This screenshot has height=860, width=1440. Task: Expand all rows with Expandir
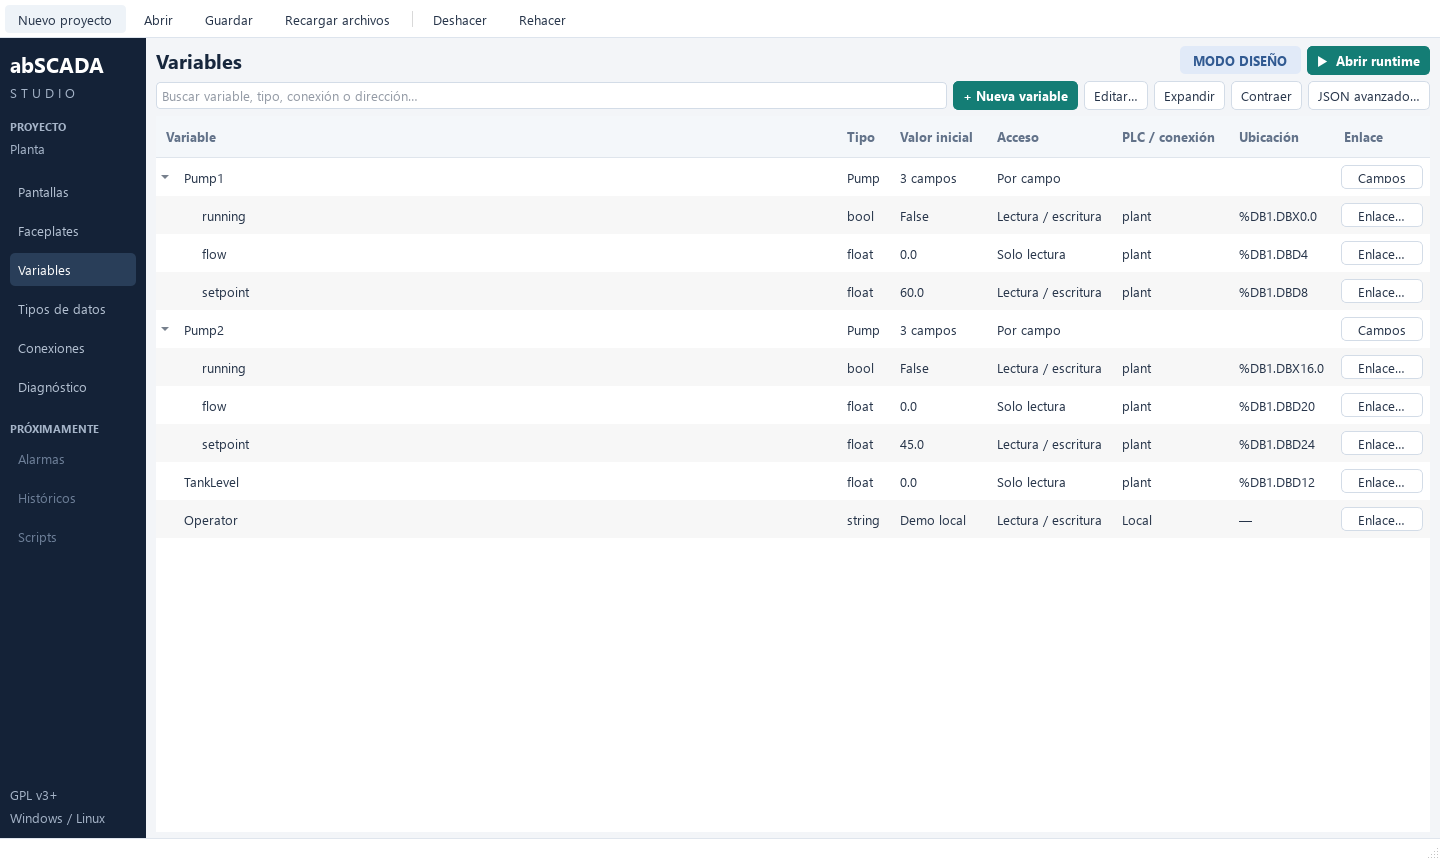(1189, 96)
